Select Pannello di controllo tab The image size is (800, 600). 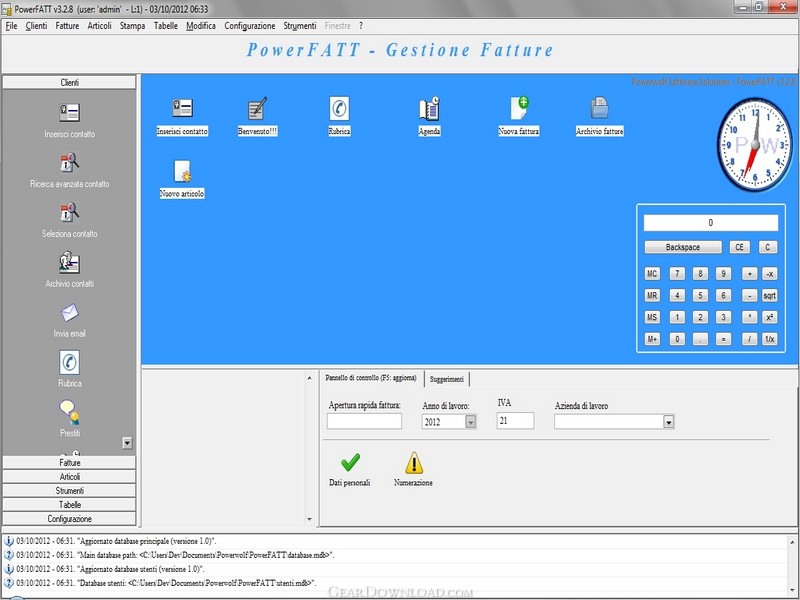tap(371, 378)
